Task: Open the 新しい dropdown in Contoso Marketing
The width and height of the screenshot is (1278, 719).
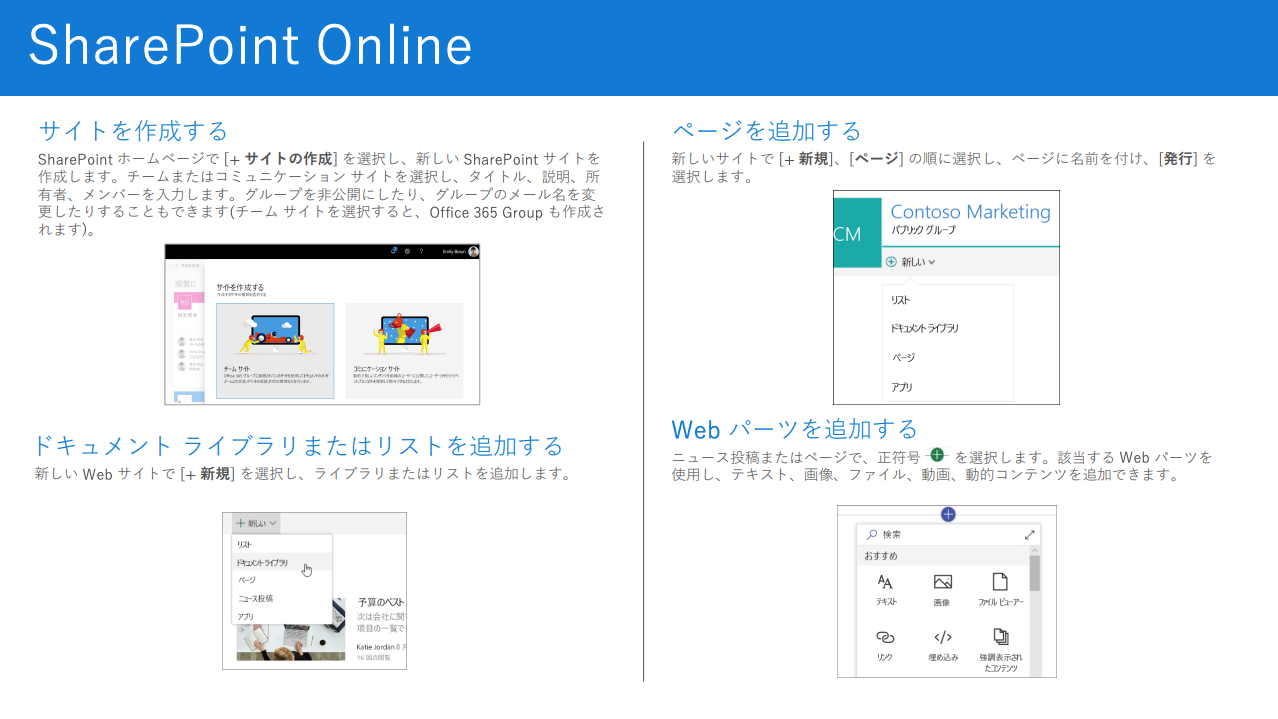Action: [911, 262]
